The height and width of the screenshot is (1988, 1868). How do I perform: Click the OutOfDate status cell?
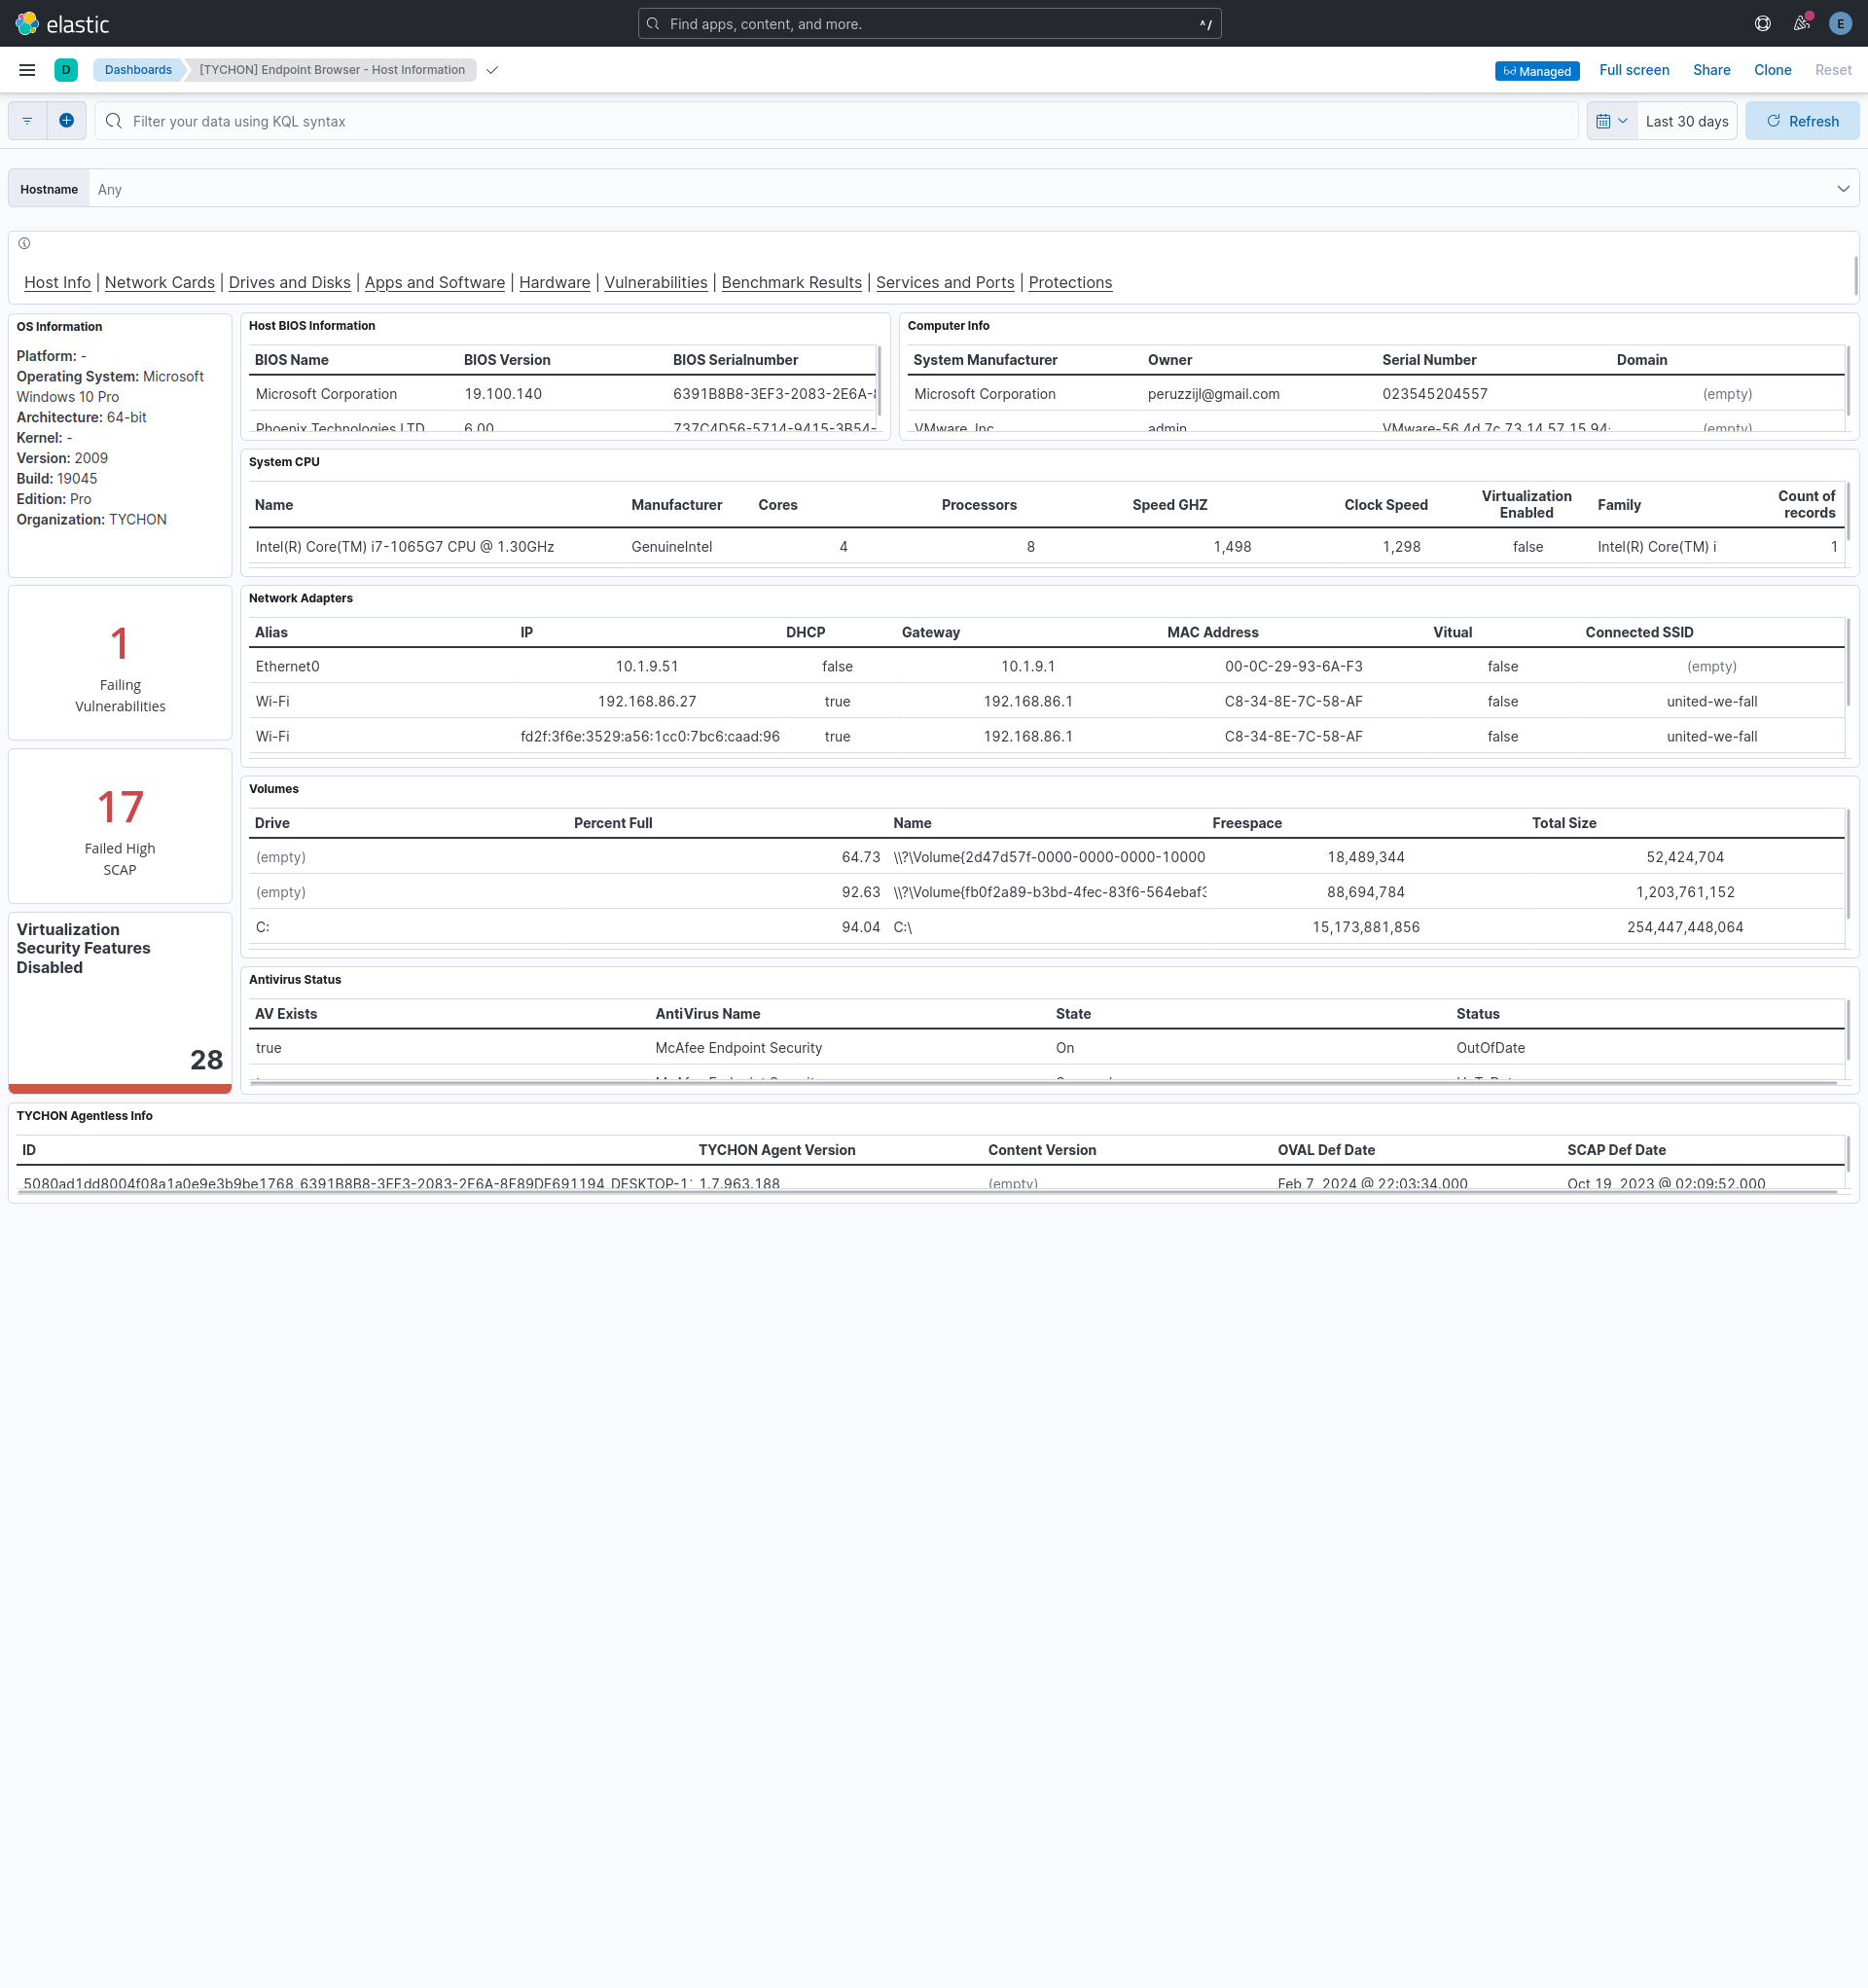coord(1491,1048)
